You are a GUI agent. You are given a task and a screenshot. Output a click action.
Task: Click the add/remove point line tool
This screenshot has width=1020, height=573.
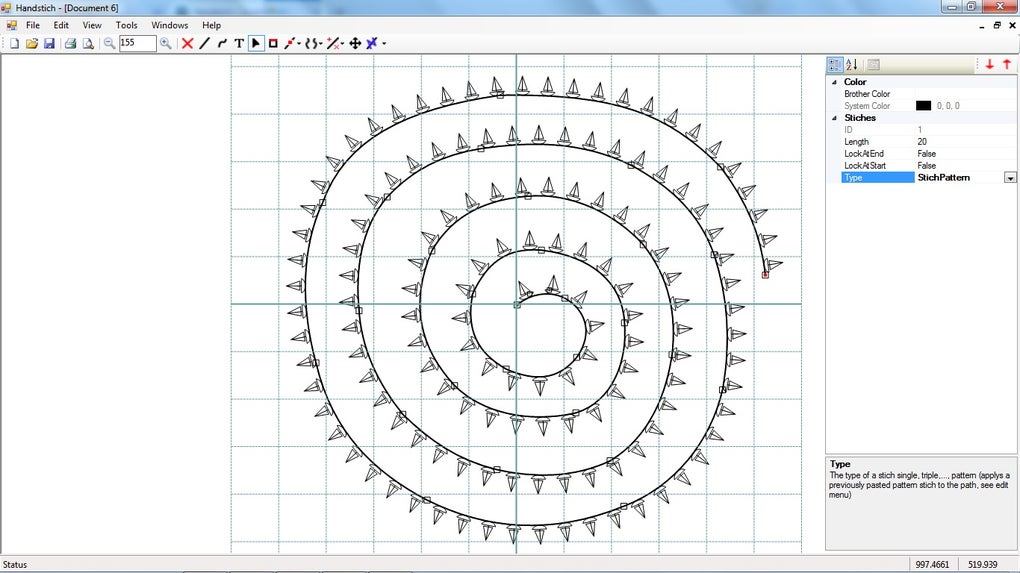tap(332, 44)
